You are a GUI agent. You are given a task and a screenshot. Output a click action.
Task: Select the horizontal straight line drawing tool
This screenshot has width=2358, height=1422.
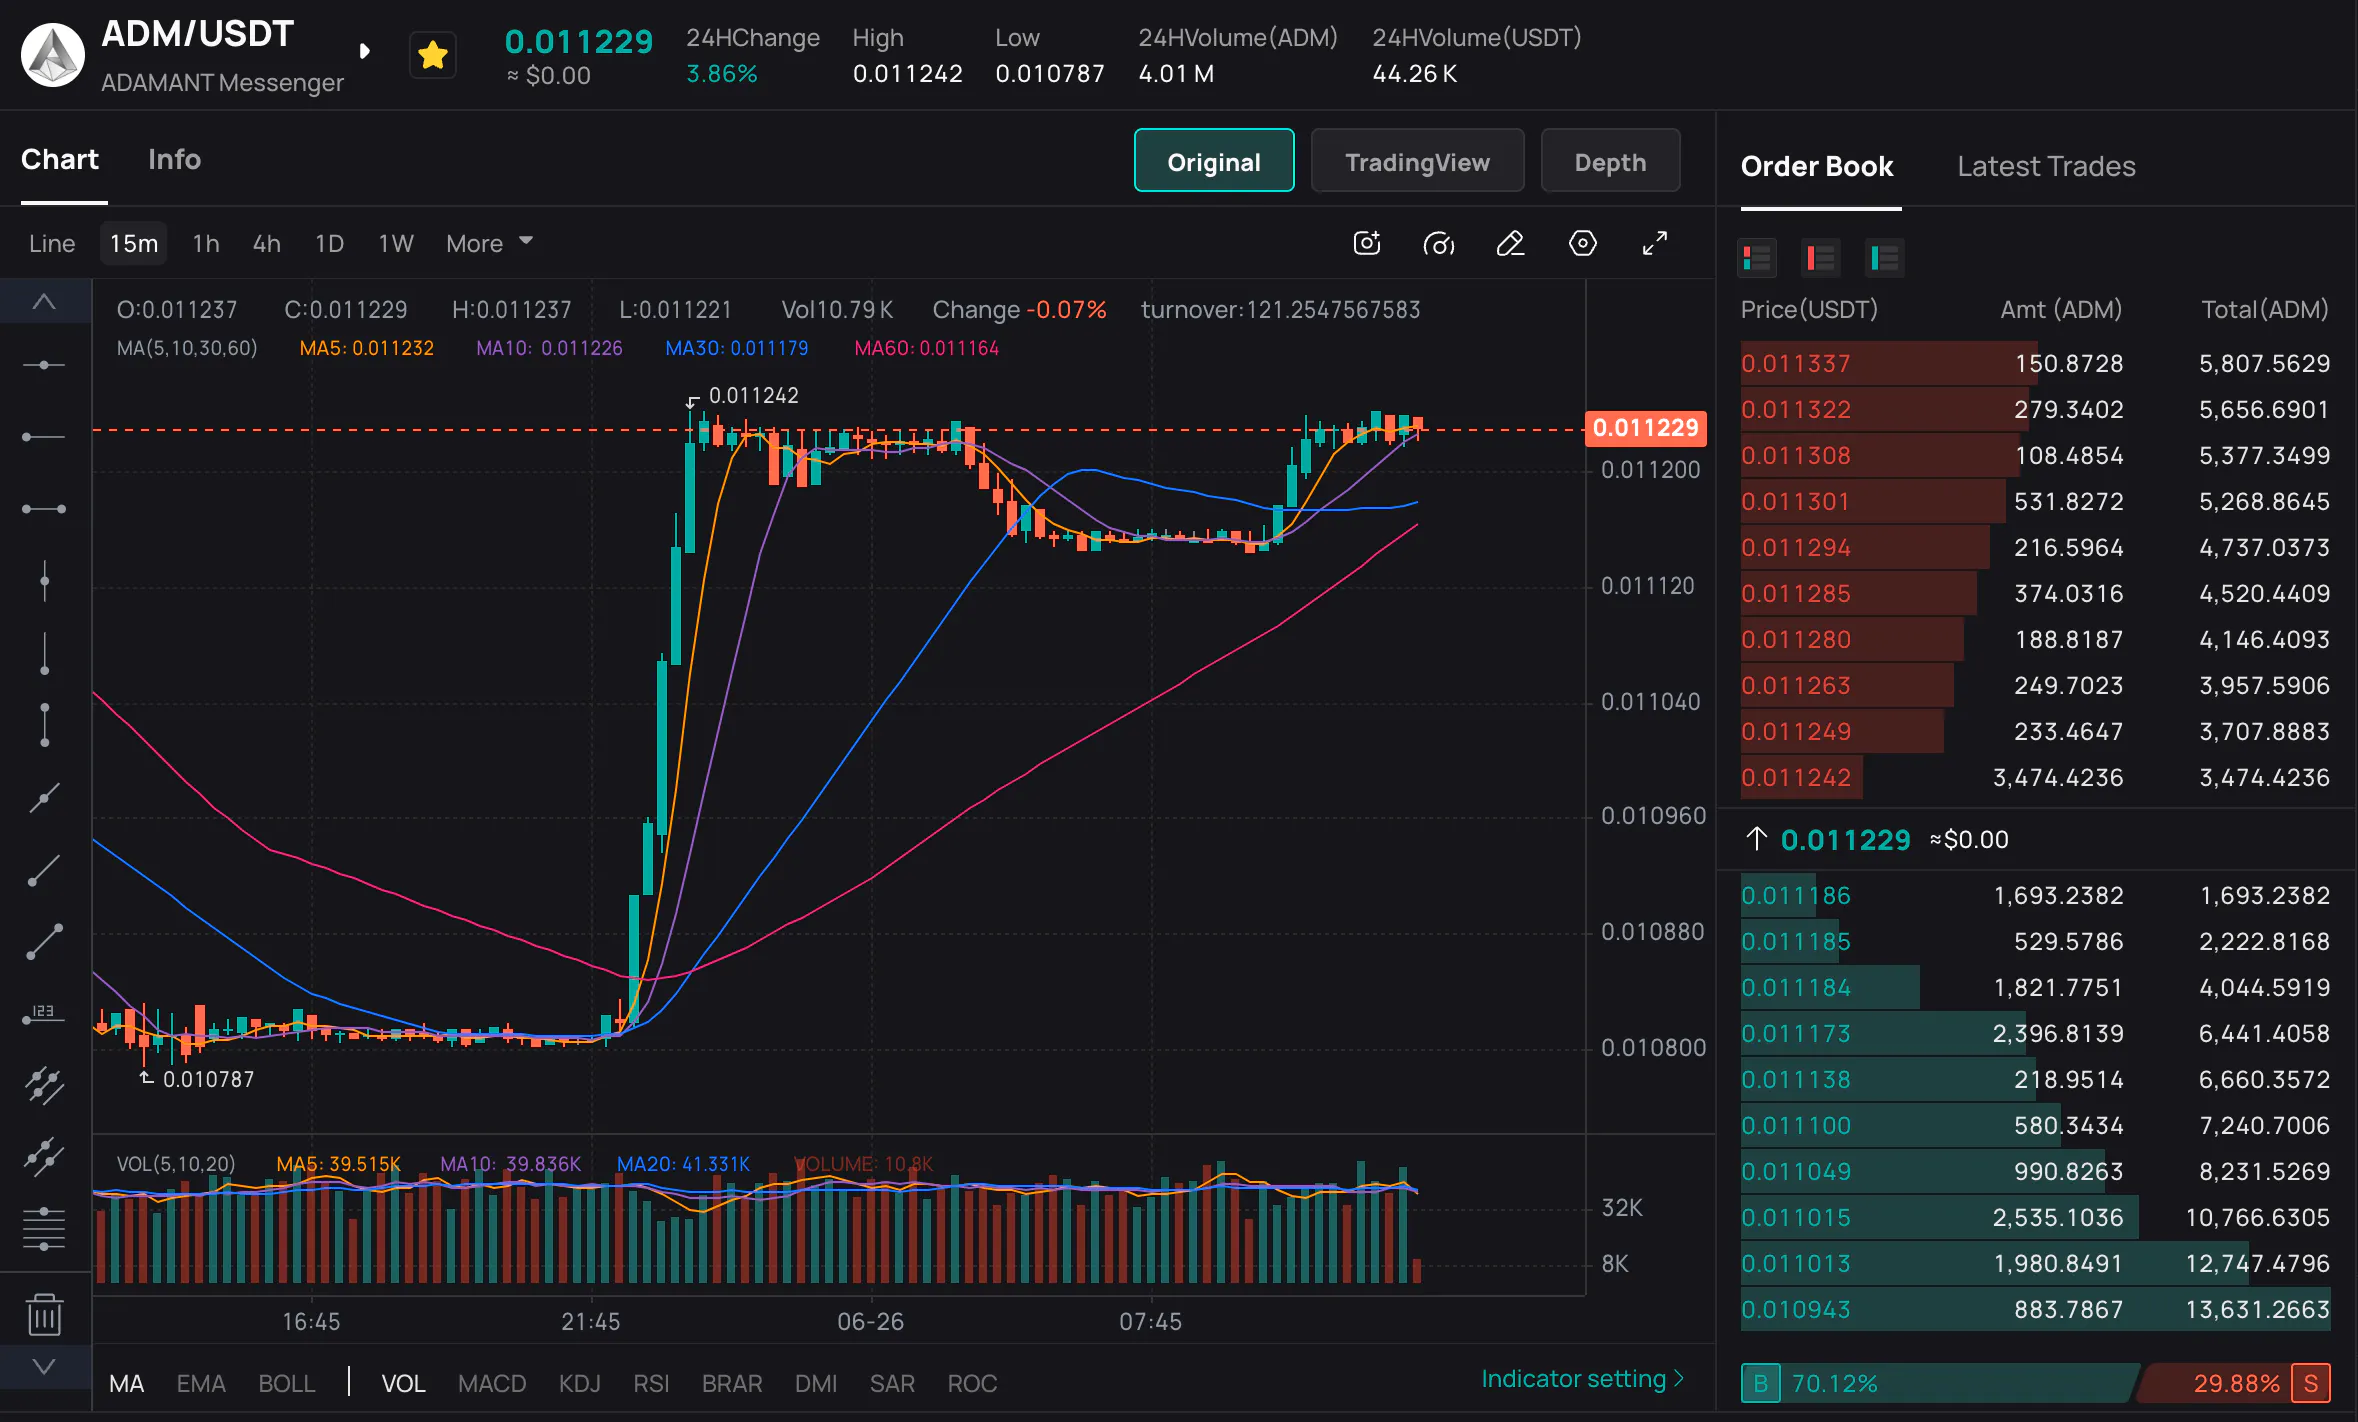point(44,365)
